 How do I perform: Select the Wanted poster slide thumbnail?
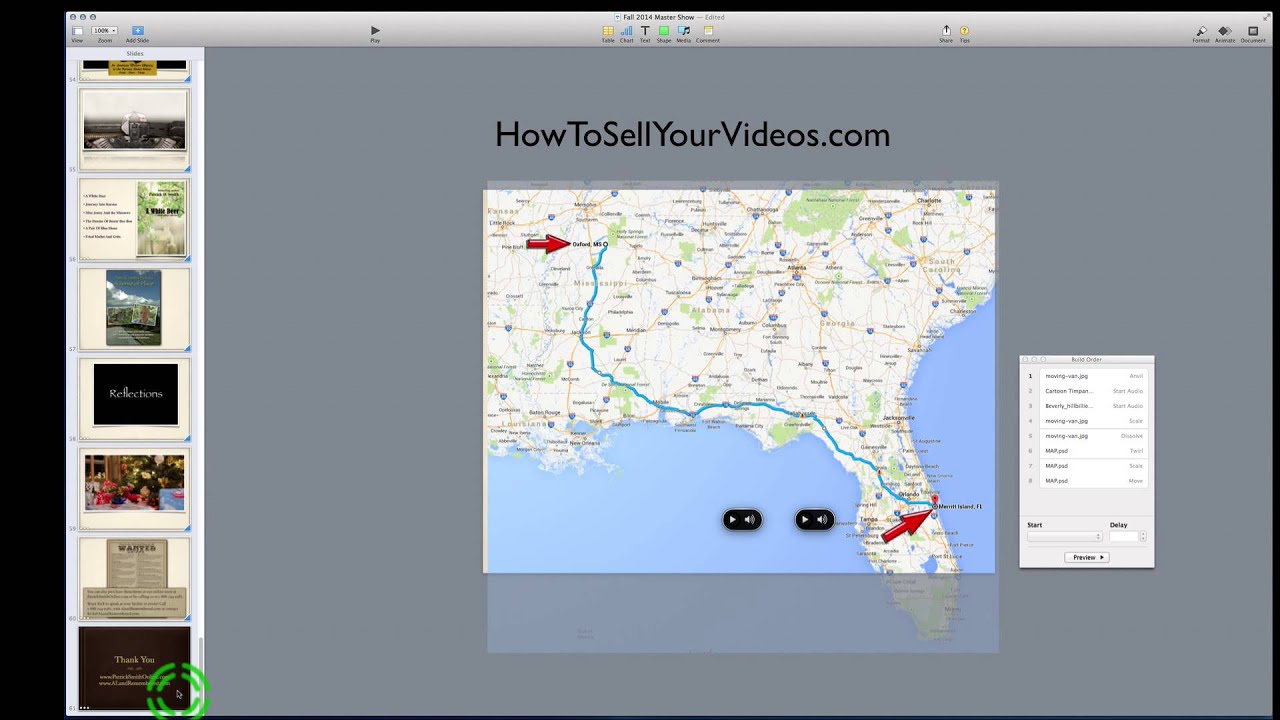coord(134,577)
